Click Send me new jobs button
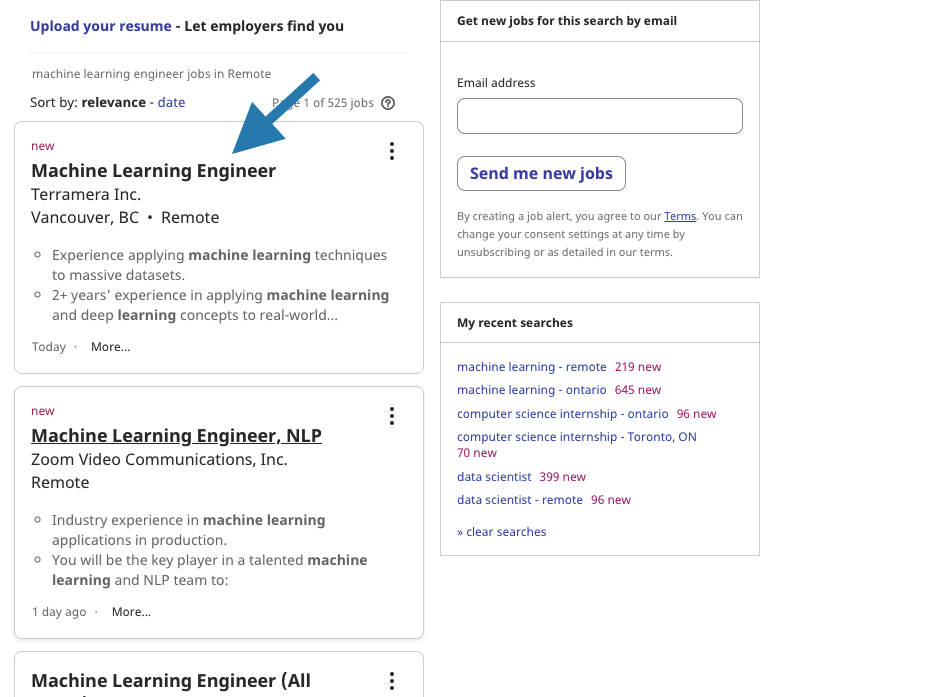929x697 pixels. point(542,174)
